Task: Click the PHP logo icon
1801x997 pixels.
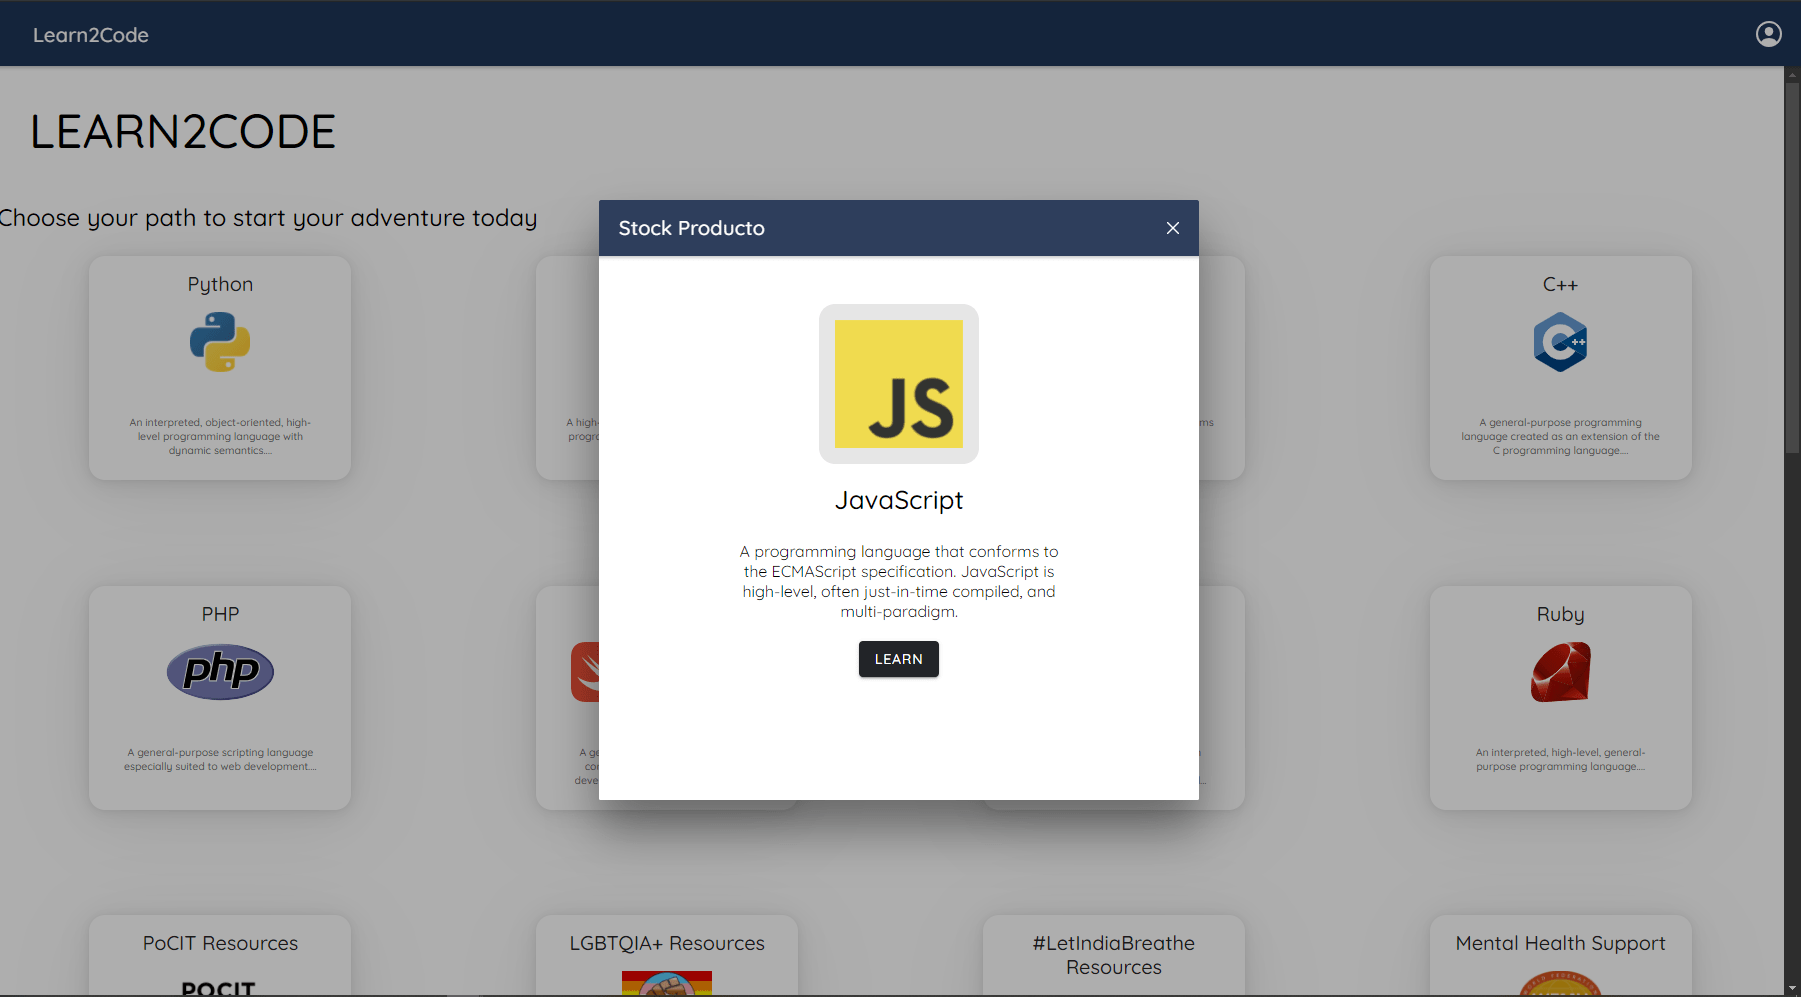Action: tap(220, 672)
